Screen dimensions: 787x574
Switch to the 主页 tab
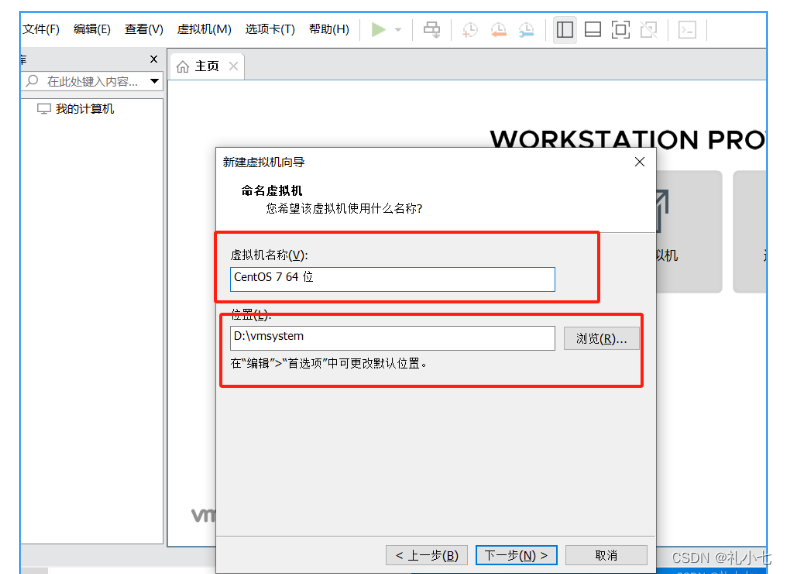pyautogui.click(x=207, y=66)
